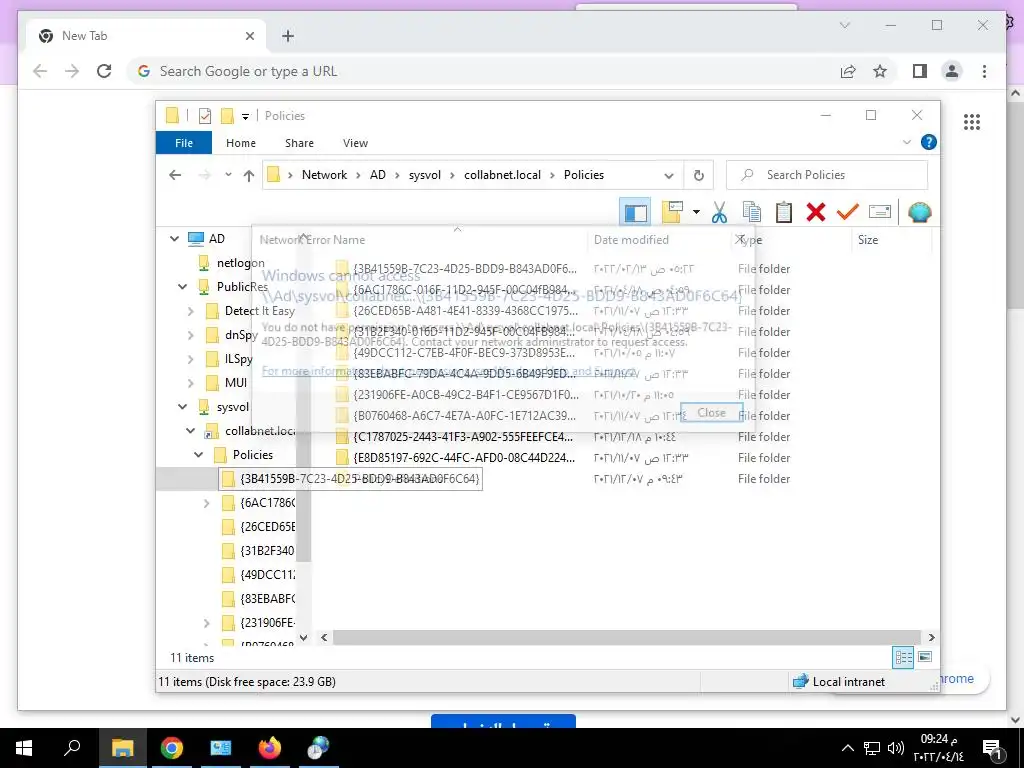The width and height of the screenshot is (1024, 768).
Task: Click sysvol in the breadcrumb path
Action: click(x=424, y=175)
